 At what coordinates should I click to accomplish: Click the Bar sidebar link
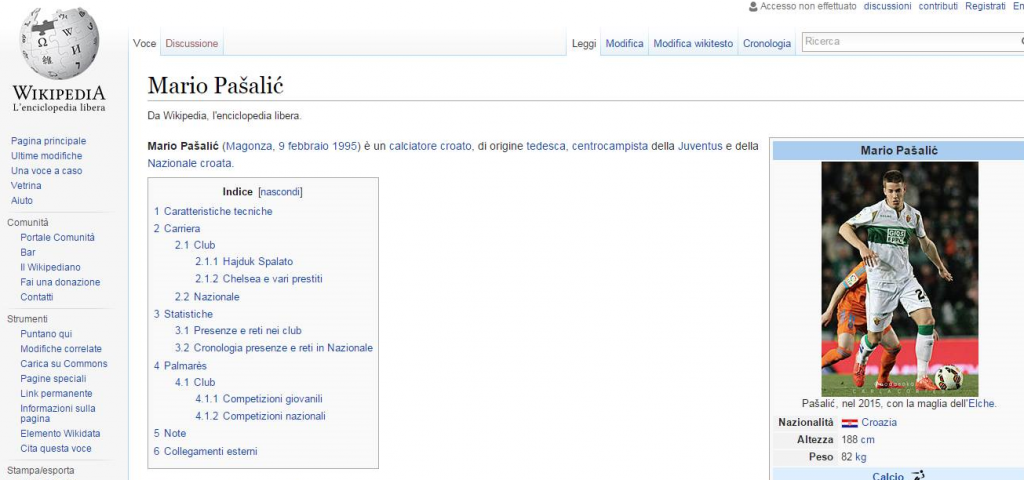[x=28, y=253]
